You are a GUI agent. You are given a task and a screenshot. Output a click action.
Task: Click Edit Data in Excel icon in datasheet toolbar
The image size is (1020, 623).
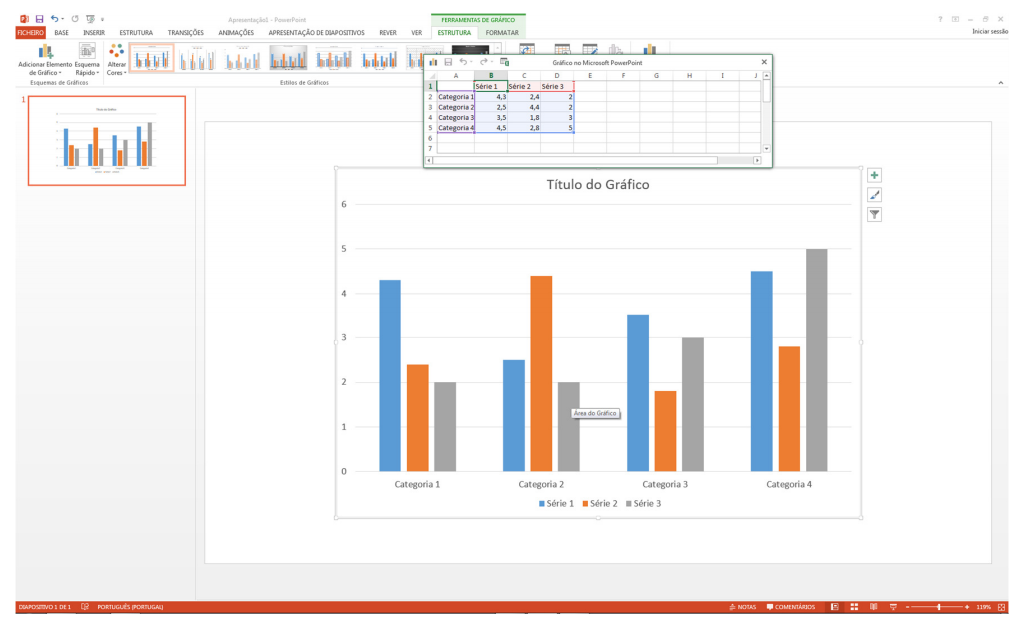[505, 62]
